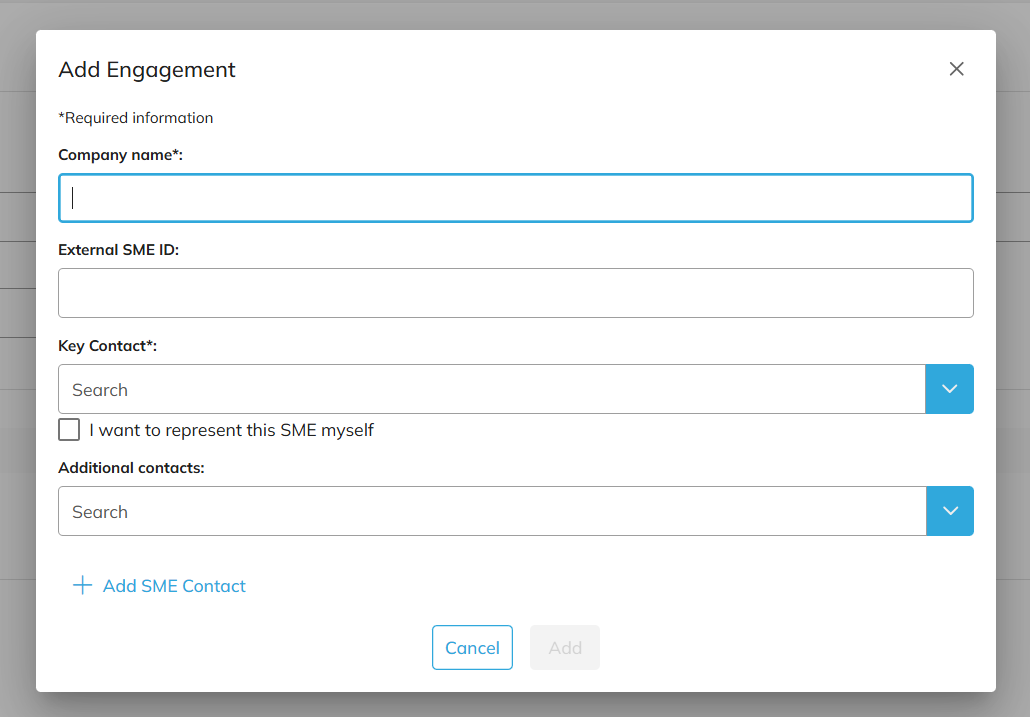
Task: Click into the External SME ID field
Action: 515,293
